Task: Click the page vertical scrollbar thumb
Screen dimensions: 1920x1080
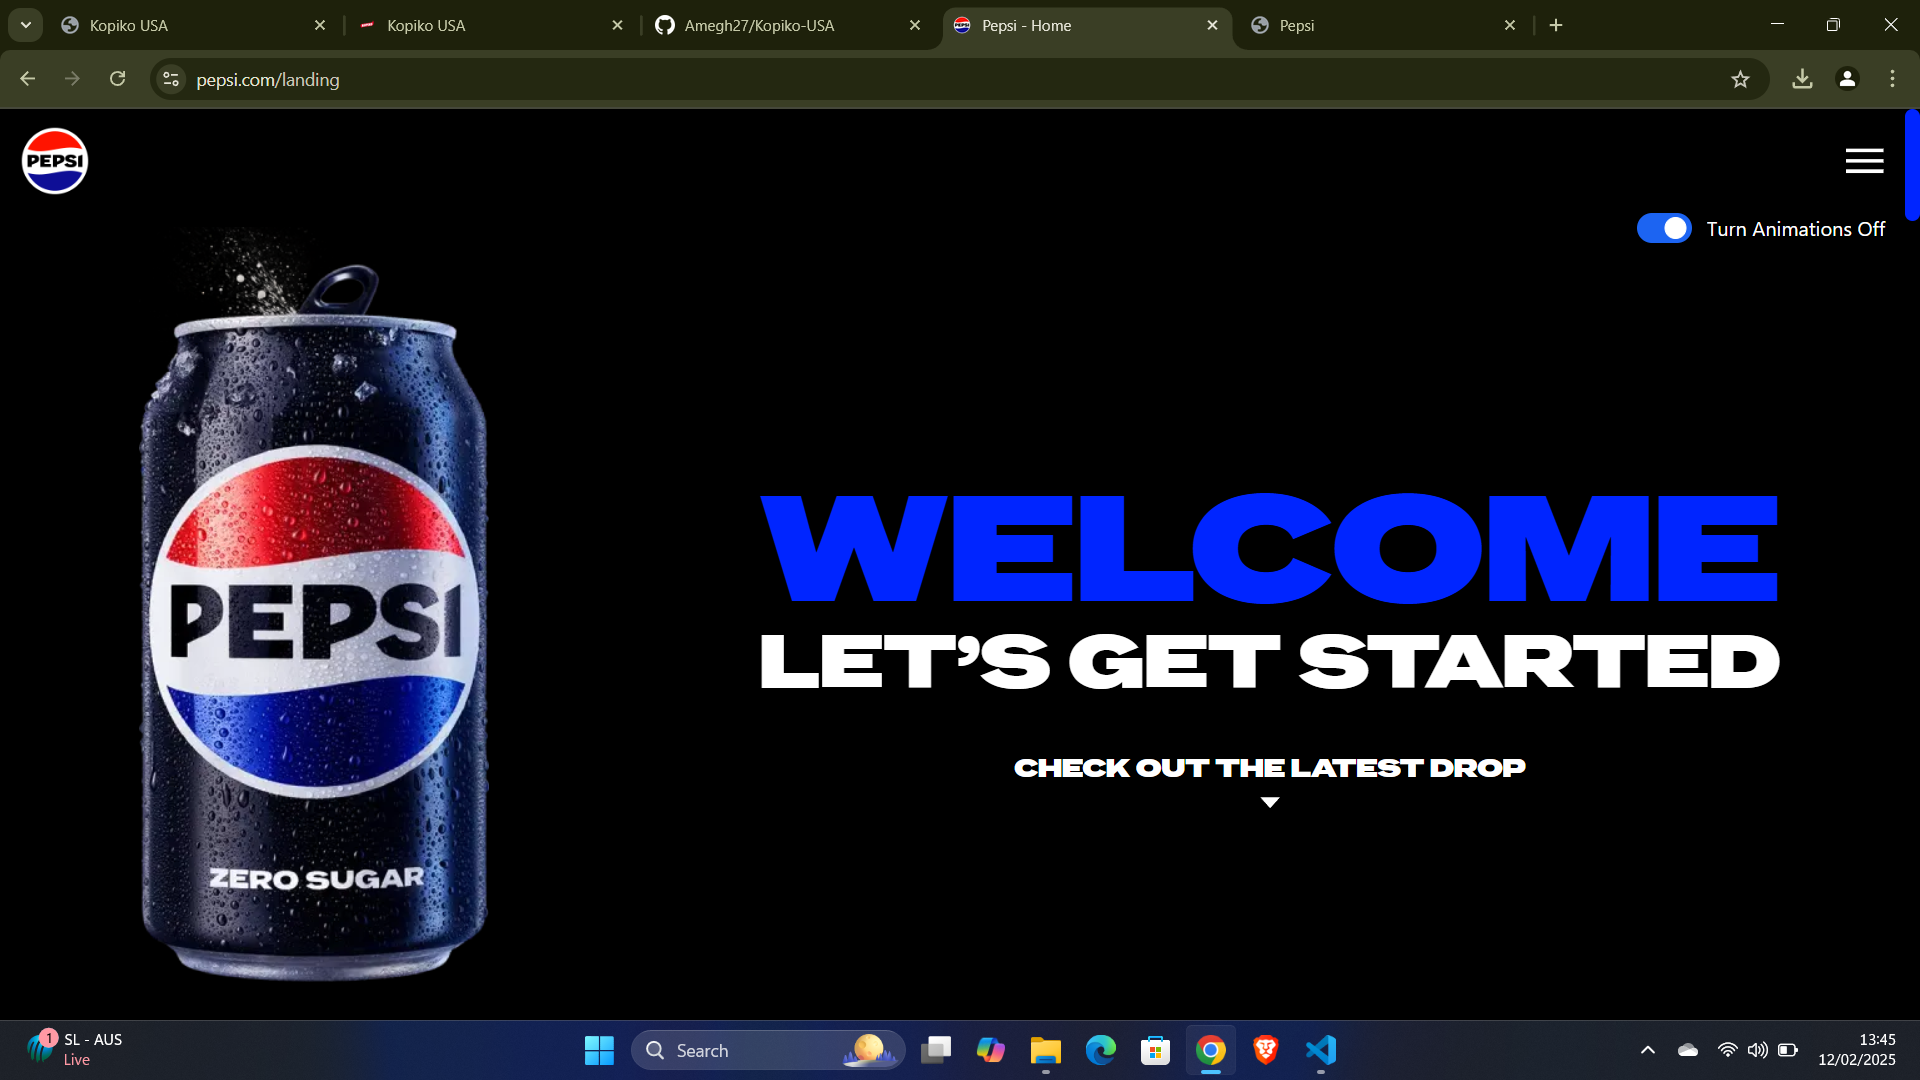Action: coord(1912,165)
